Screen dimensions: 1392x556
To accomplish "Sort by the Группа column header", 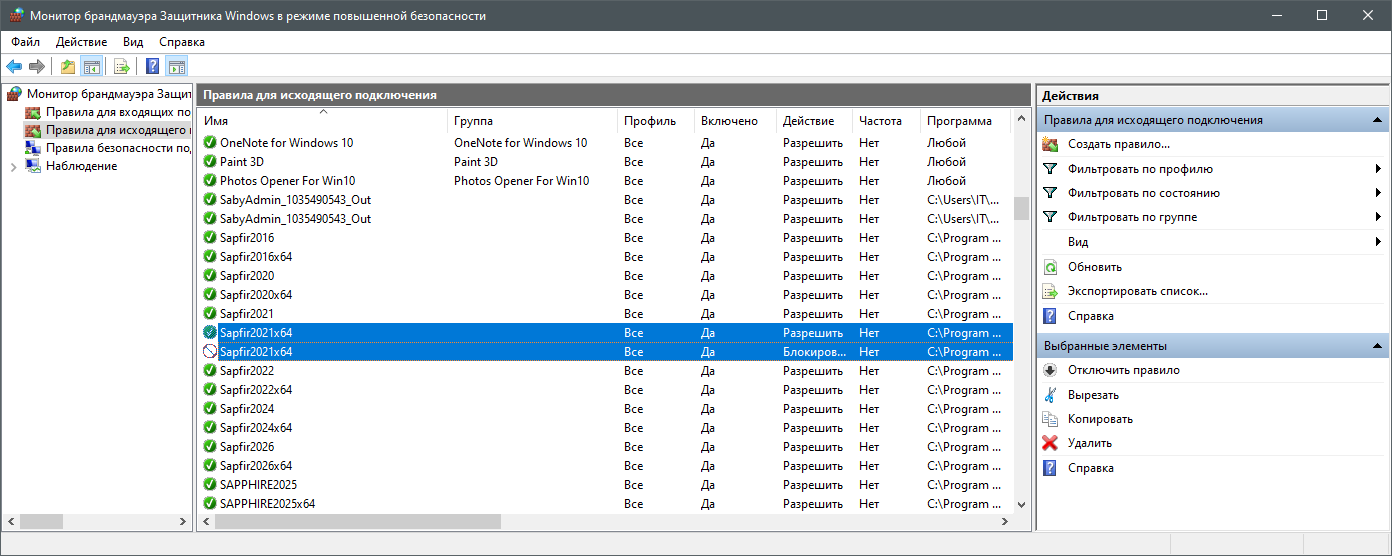I will pyautogui.click(x=532, y=121).
